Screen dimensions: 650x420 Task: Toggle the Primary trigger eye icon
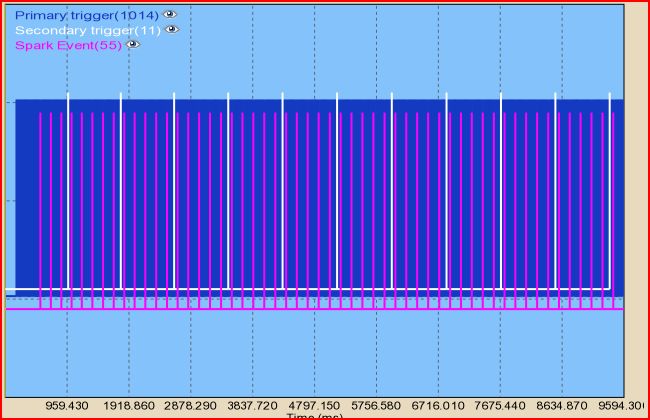click(x=171, y=15)
